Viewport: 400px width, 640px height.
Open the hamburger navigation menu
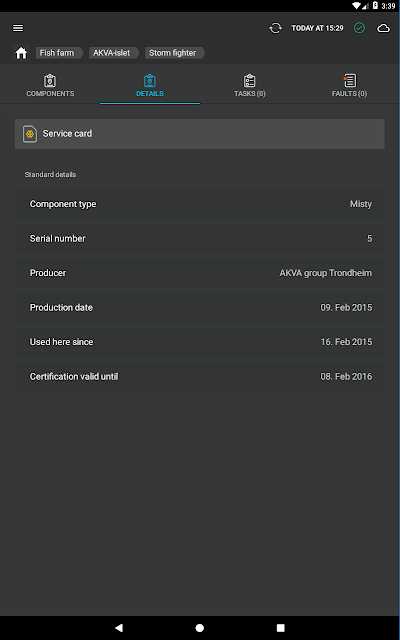tap(18, 28)
